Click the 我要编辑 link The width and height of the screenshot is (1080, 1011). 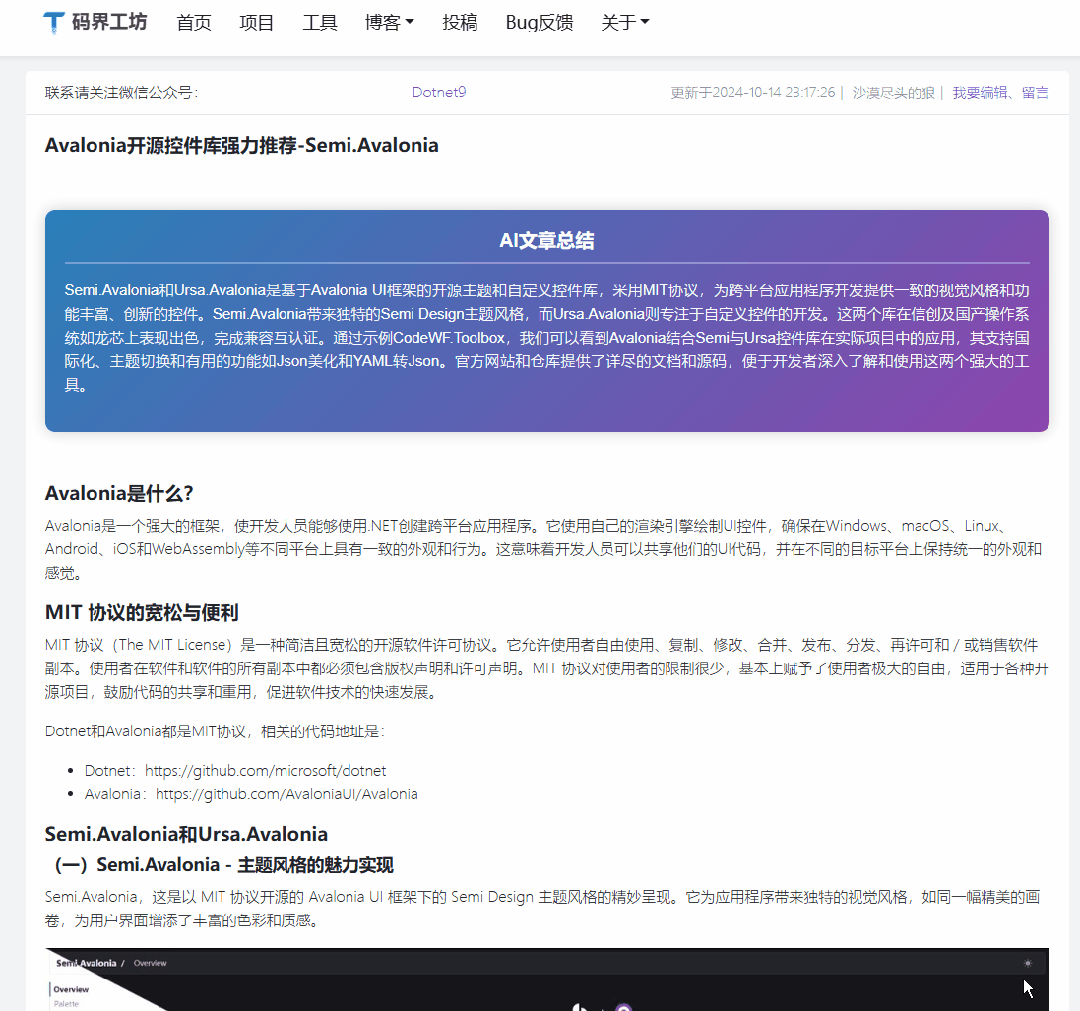pos(979,93)
